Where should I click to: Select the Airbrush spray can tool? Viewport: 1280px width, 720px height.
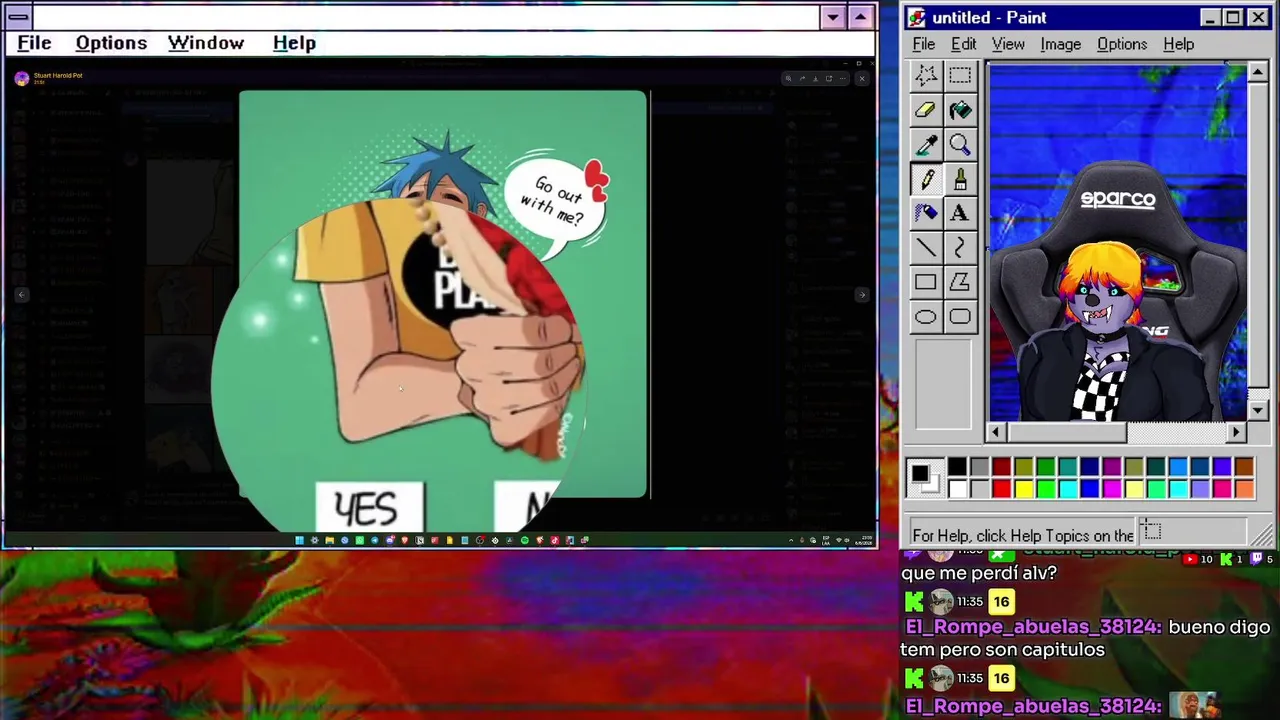click(x=926, y=213)
